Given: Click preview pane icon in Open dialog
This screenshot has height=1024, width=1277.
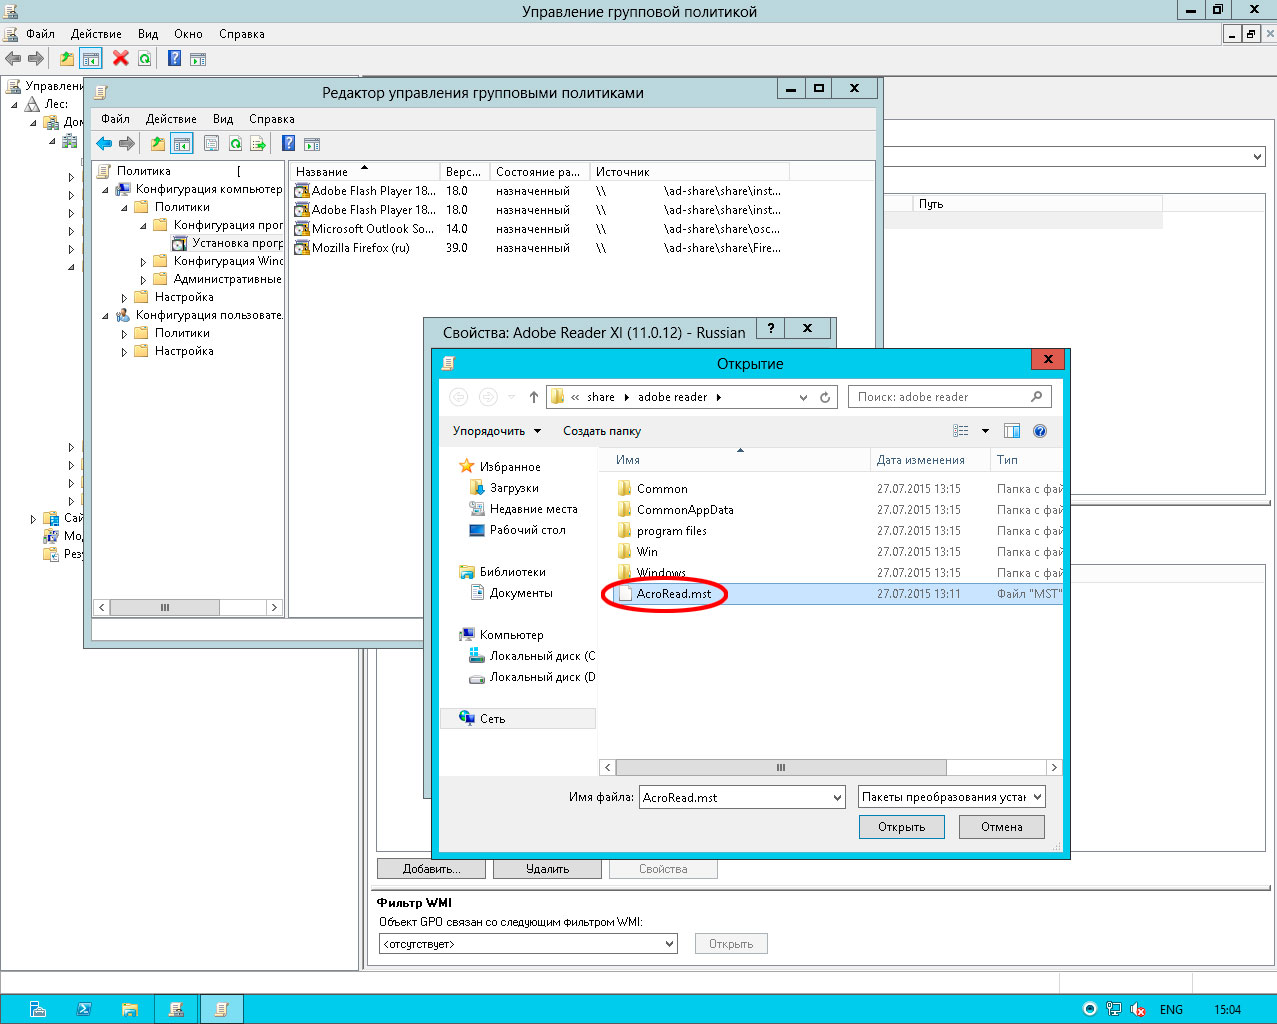Looking at the screenshot, I should pyautogui.click(x=1012, y=431).
